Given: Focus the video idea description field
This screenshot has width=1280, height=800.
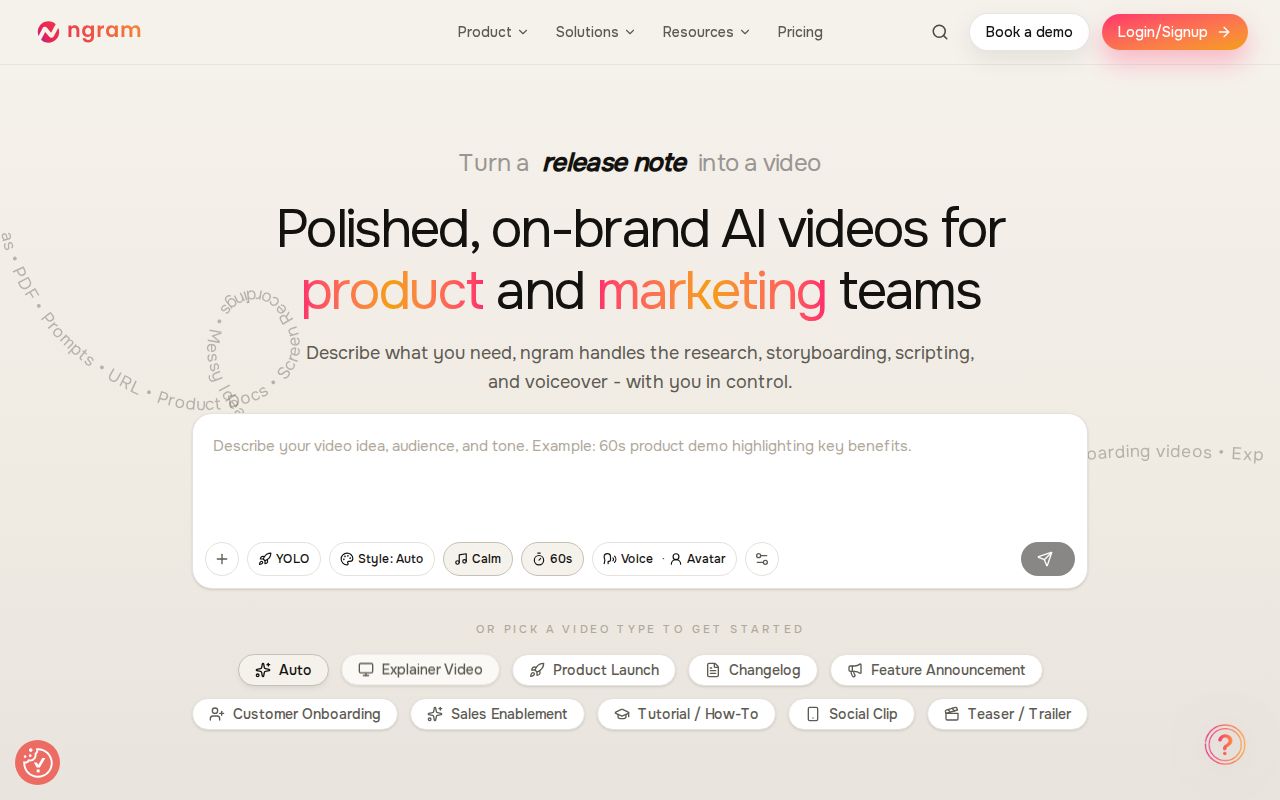Looking at the screenshot, I should pos(640,476).
